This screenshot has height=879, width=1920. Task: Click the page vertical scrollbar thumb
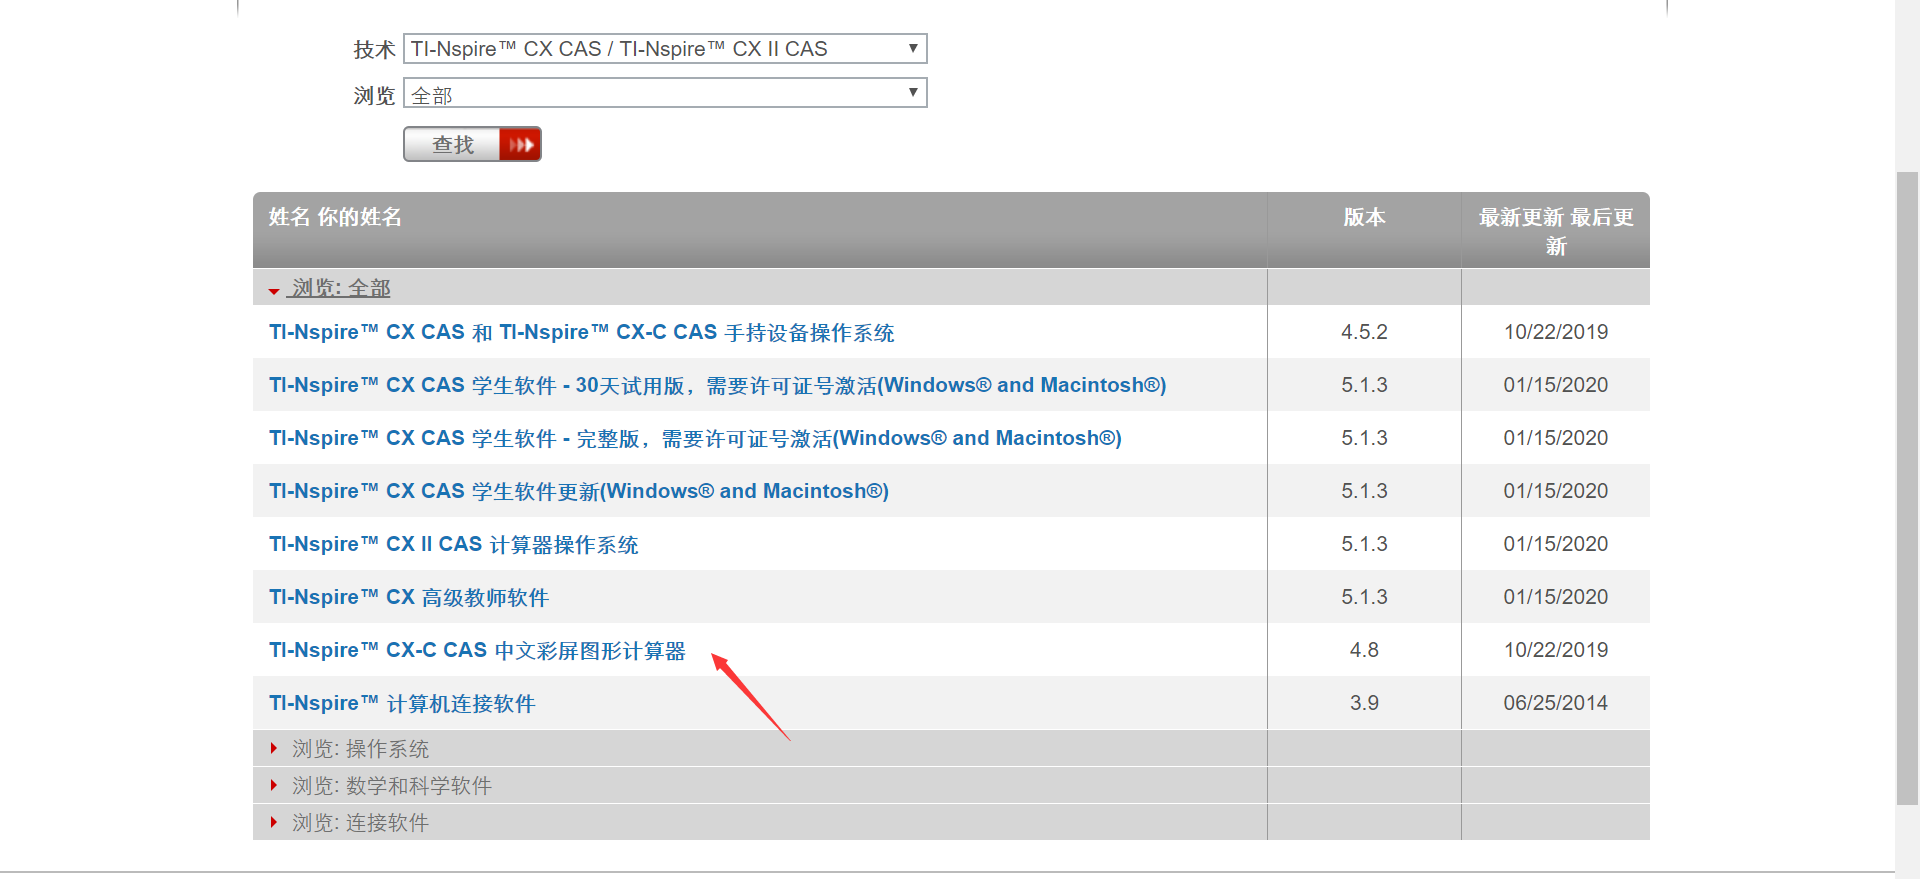pos(1907,488)
